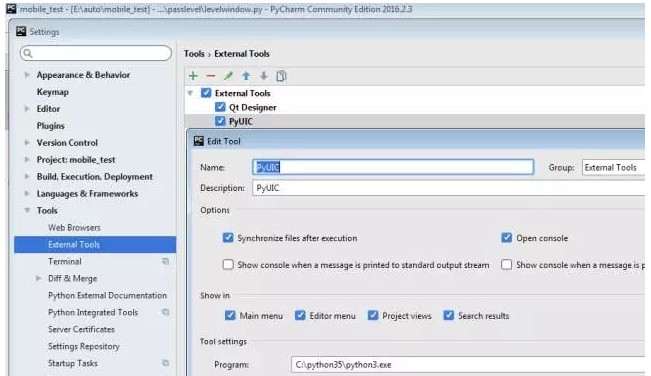Click the project-level icon beside Terminal

[165, 261]
